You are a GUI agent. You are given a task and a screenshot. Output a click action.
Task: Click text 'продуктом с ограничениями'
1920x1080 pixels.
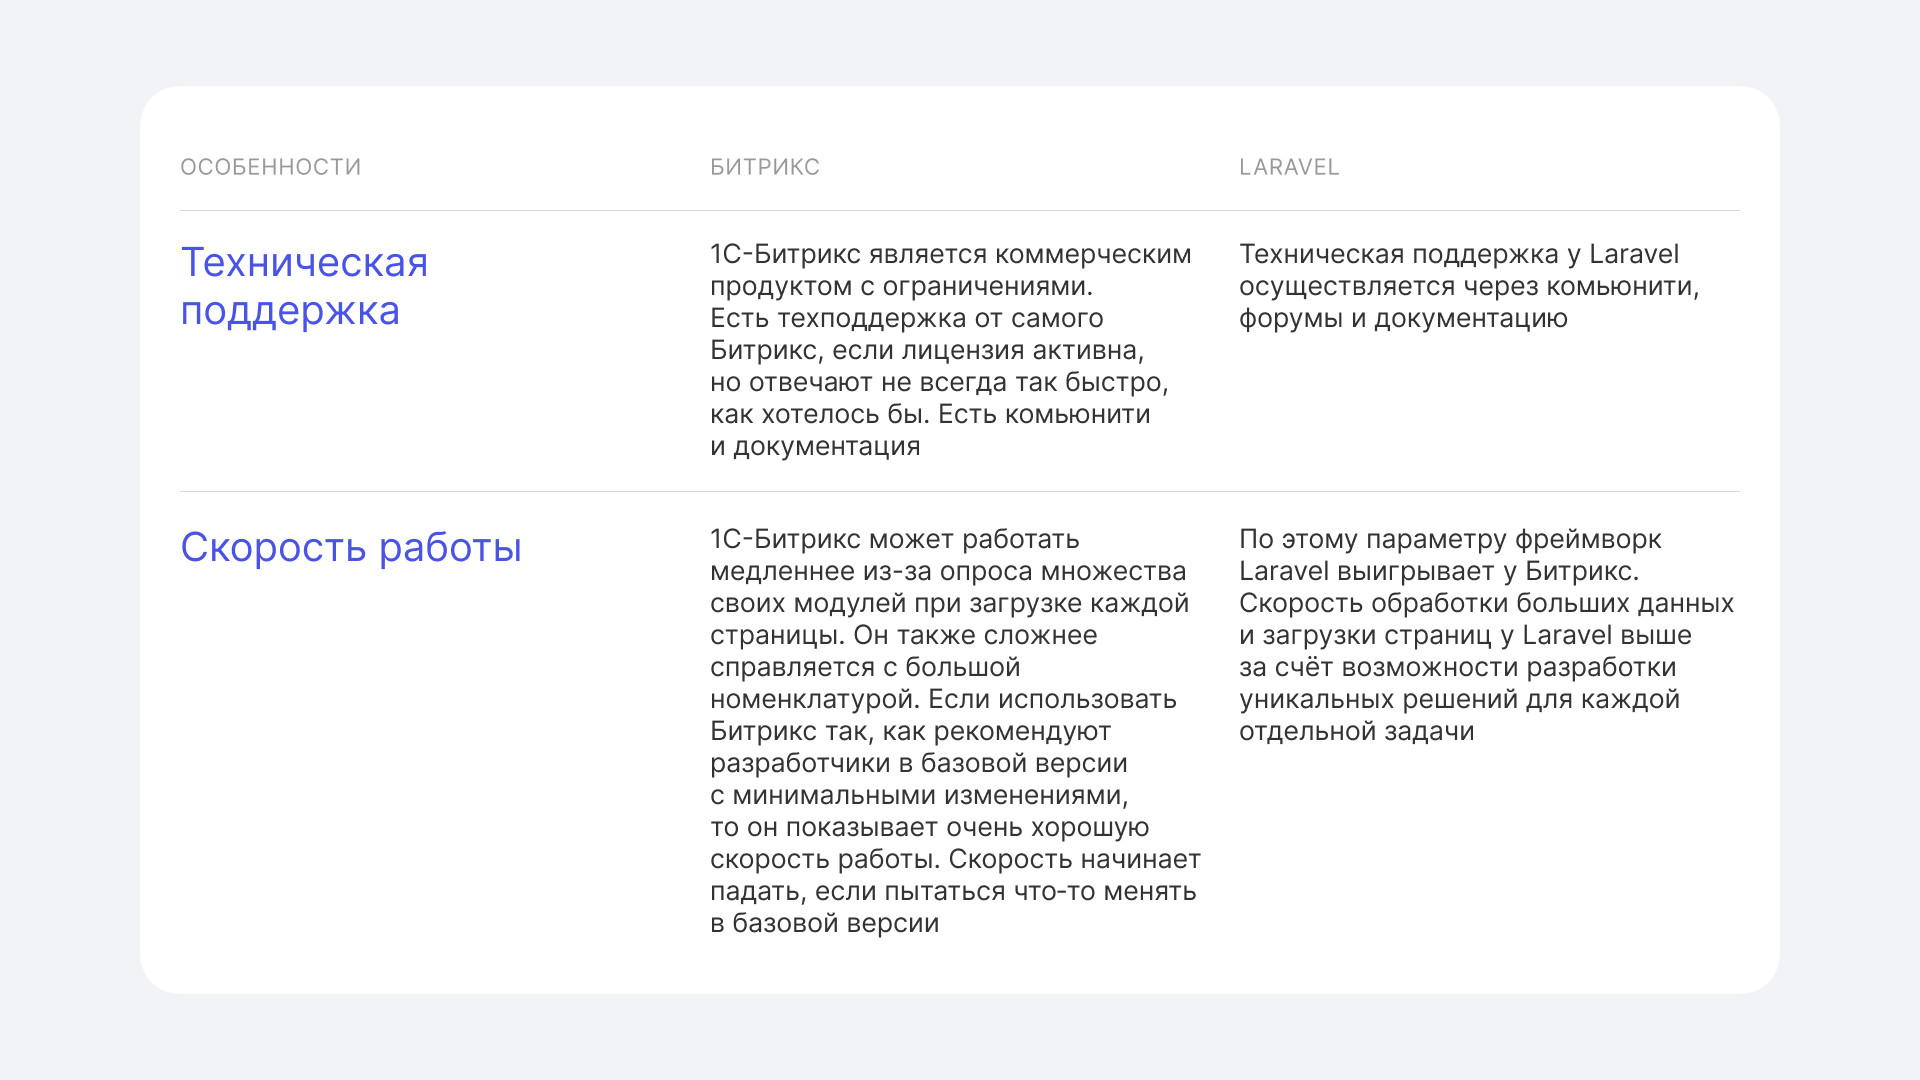coord(900,286)
